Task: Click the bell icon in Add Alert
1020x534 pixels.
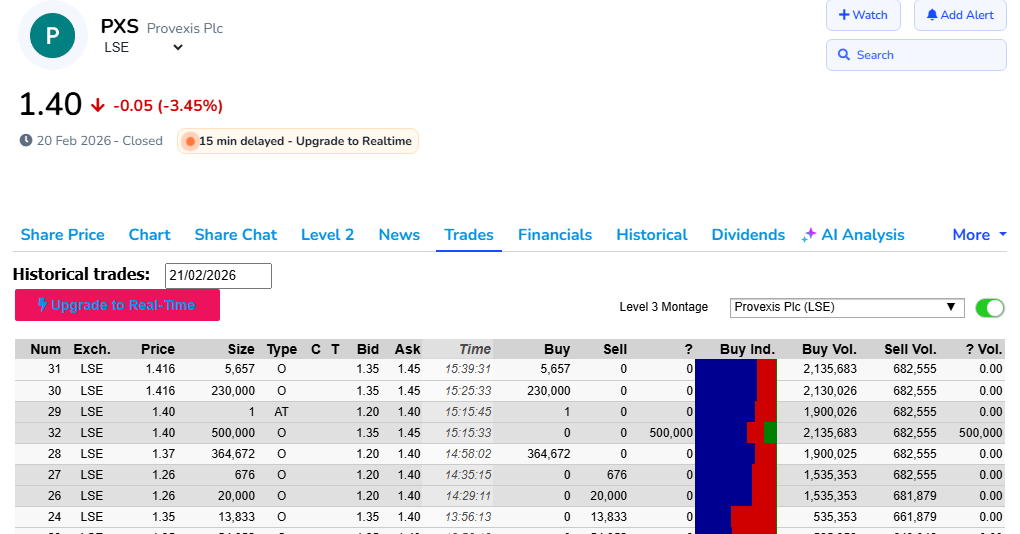Action: click(932, 15)
